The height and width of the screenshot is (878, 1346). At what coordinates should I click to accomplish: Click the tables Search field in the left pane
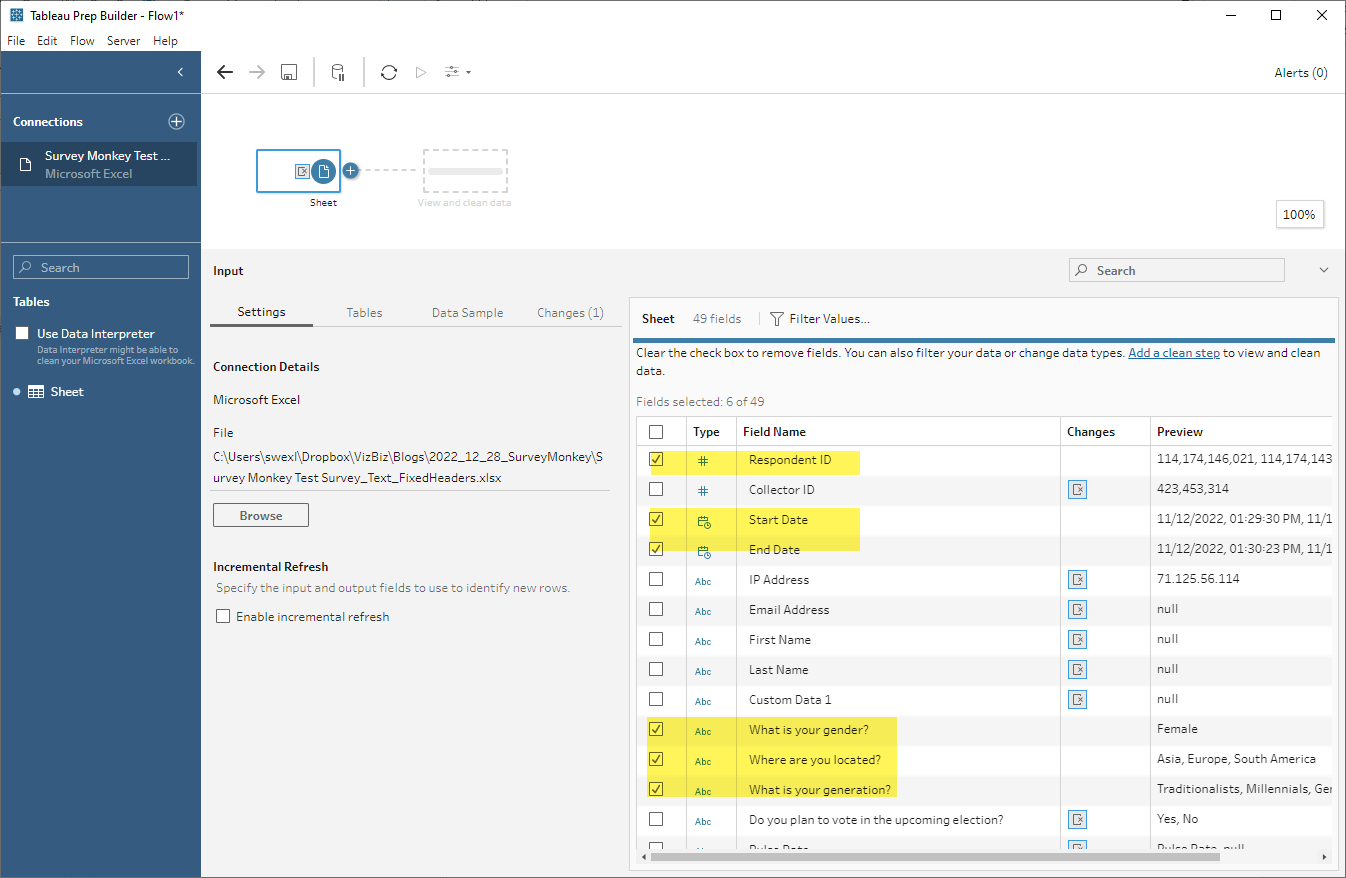point(101,267)
